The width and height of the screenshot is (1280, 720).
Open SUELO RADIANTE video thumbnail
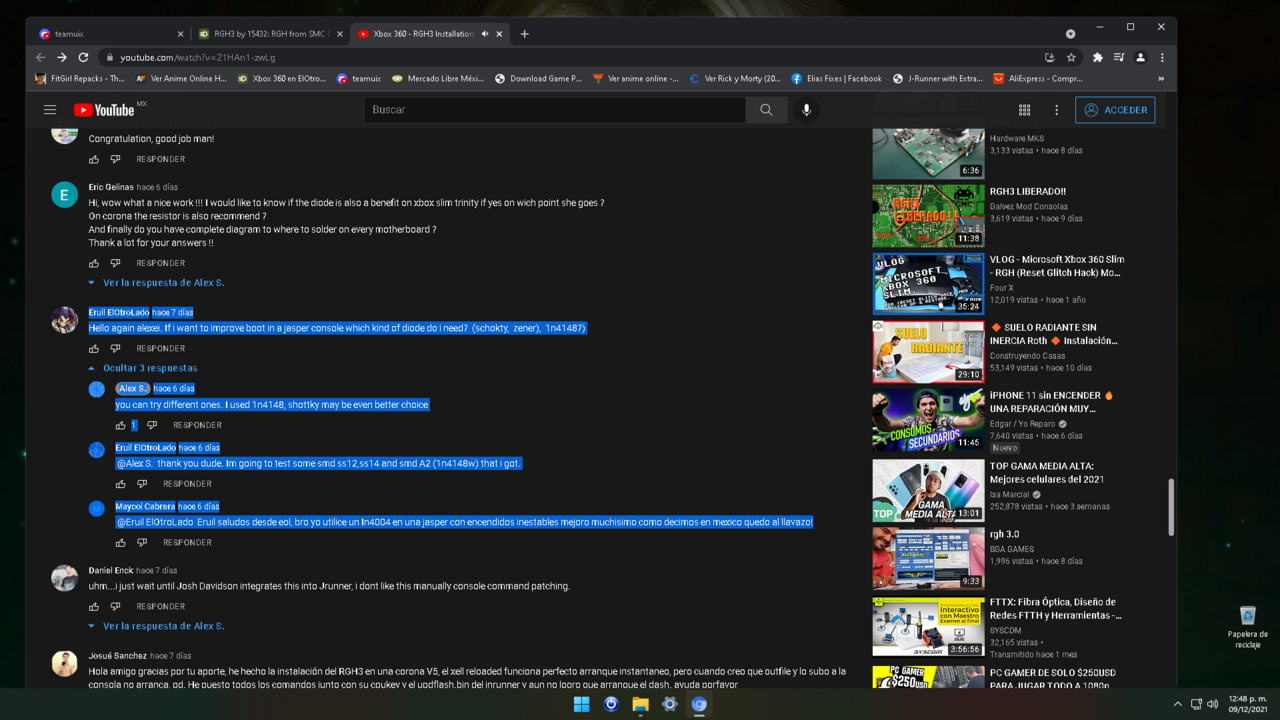(928, 351)
